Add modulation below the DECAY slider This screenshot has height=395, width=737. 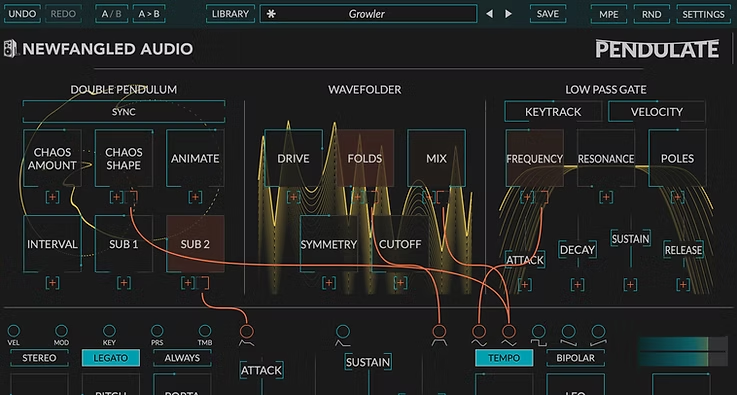(577, 284)
